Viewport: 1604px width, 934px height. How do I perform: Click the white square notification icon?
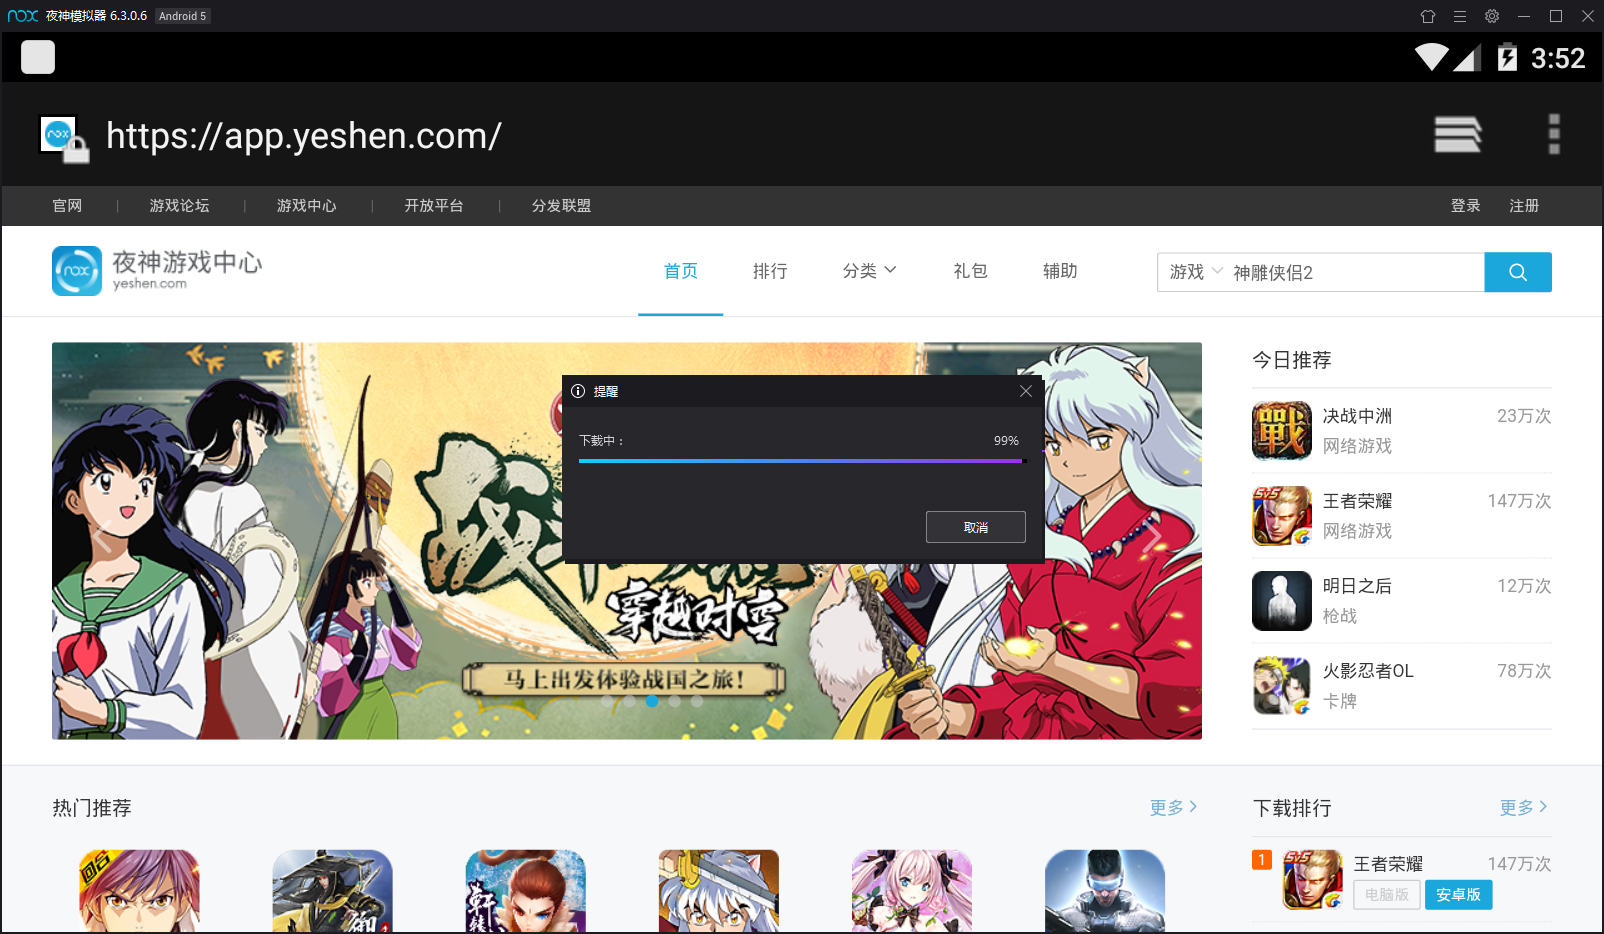(x=38, y=57)
